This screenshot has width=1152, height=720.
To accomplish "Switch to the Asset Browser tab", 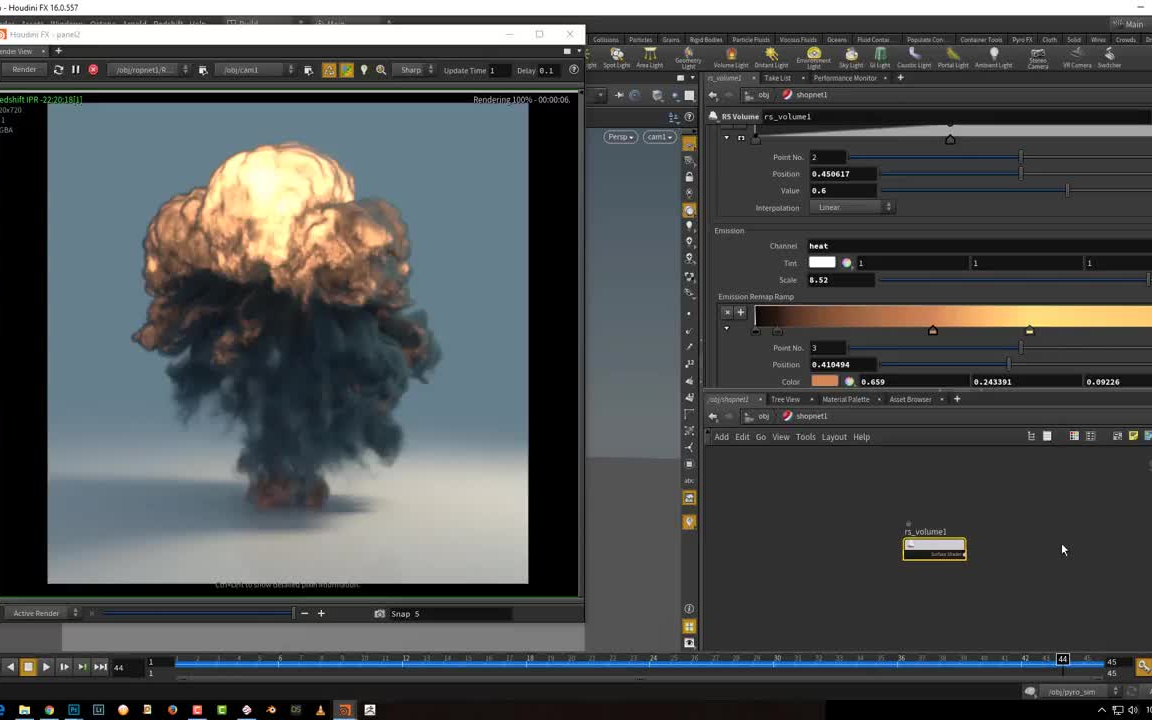I will click(910, 400).
